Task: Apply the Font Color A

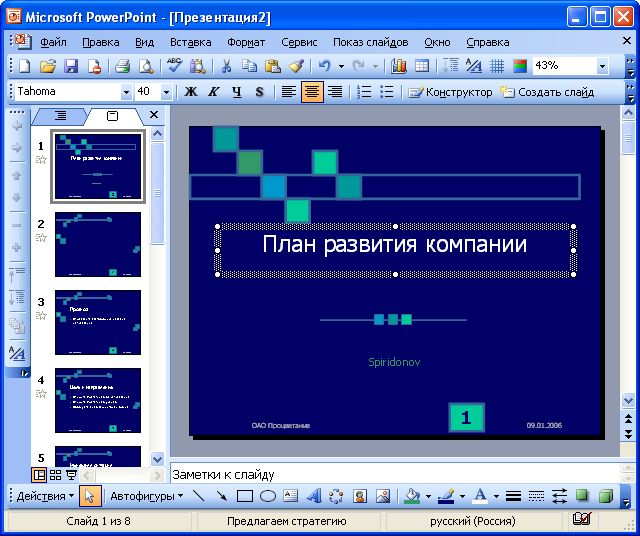Action: coord(480,496)
